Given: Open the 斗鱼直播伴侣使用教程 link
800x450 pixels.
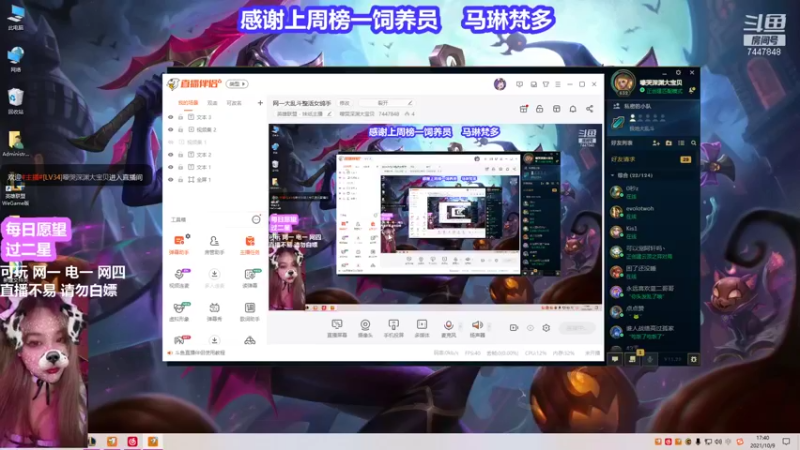Looking at the screenshot, I should 199,353.
